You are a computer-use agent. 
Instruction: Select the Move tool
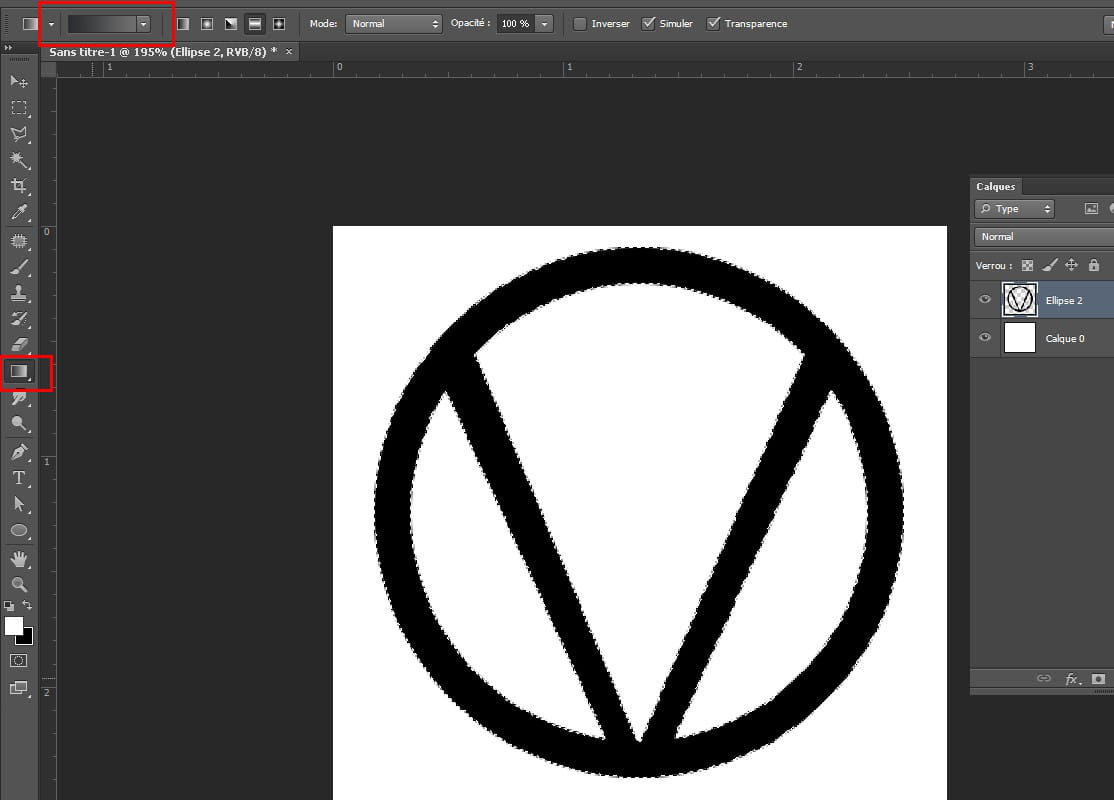click(x=19, y=82)
